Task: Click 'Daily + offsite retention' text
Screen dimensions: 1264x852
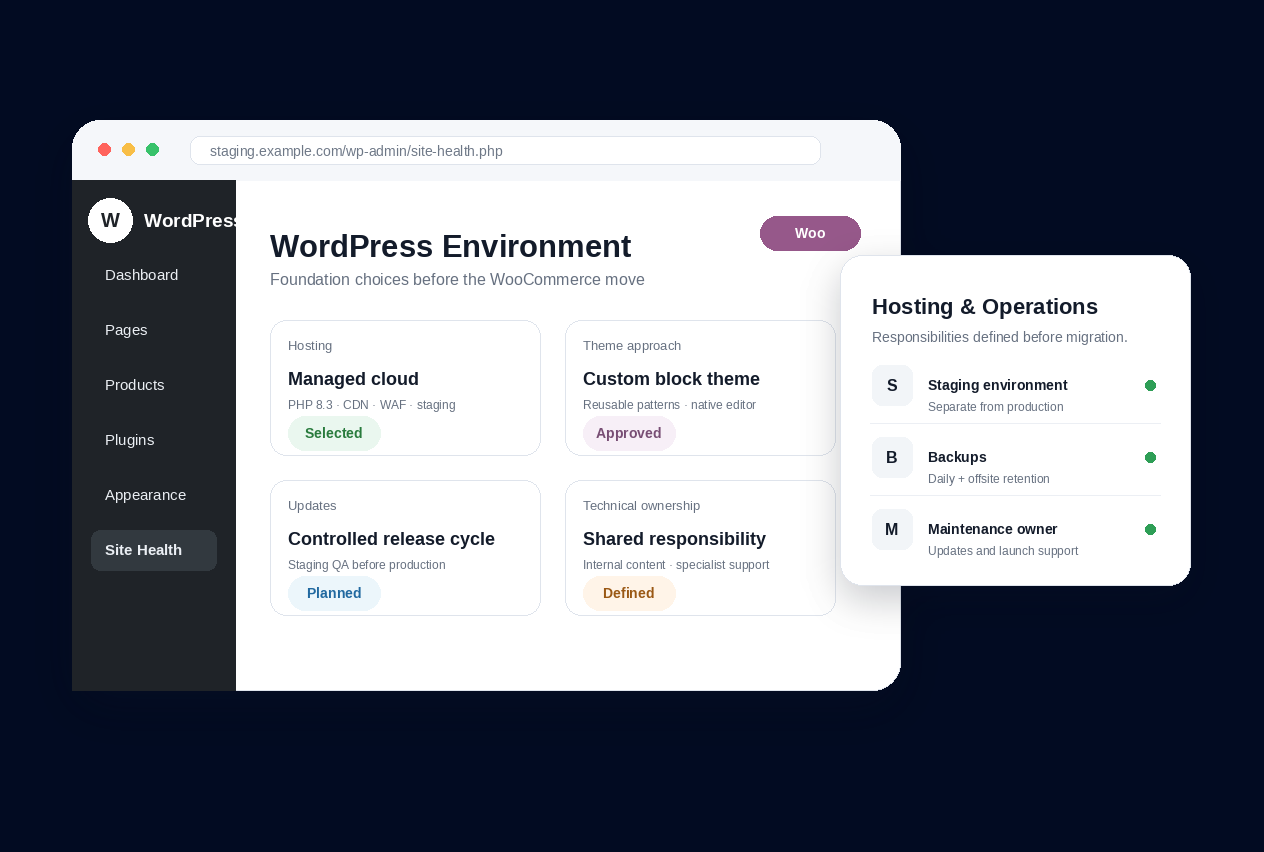Action: coord(988,479)
